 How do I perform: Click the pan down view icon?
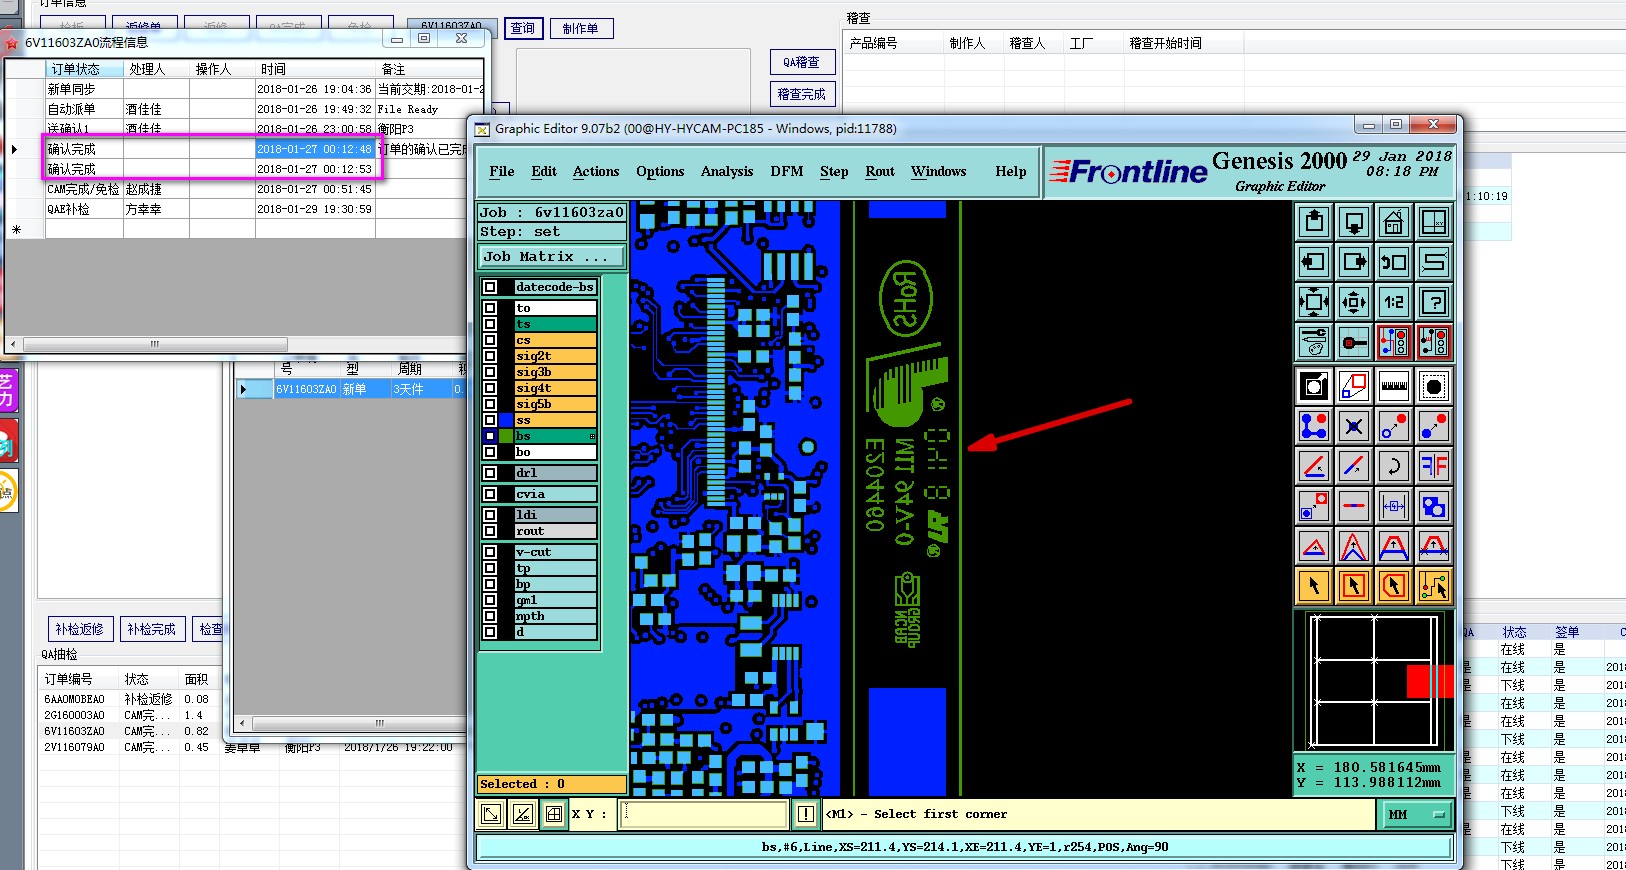coord(1354,222)
